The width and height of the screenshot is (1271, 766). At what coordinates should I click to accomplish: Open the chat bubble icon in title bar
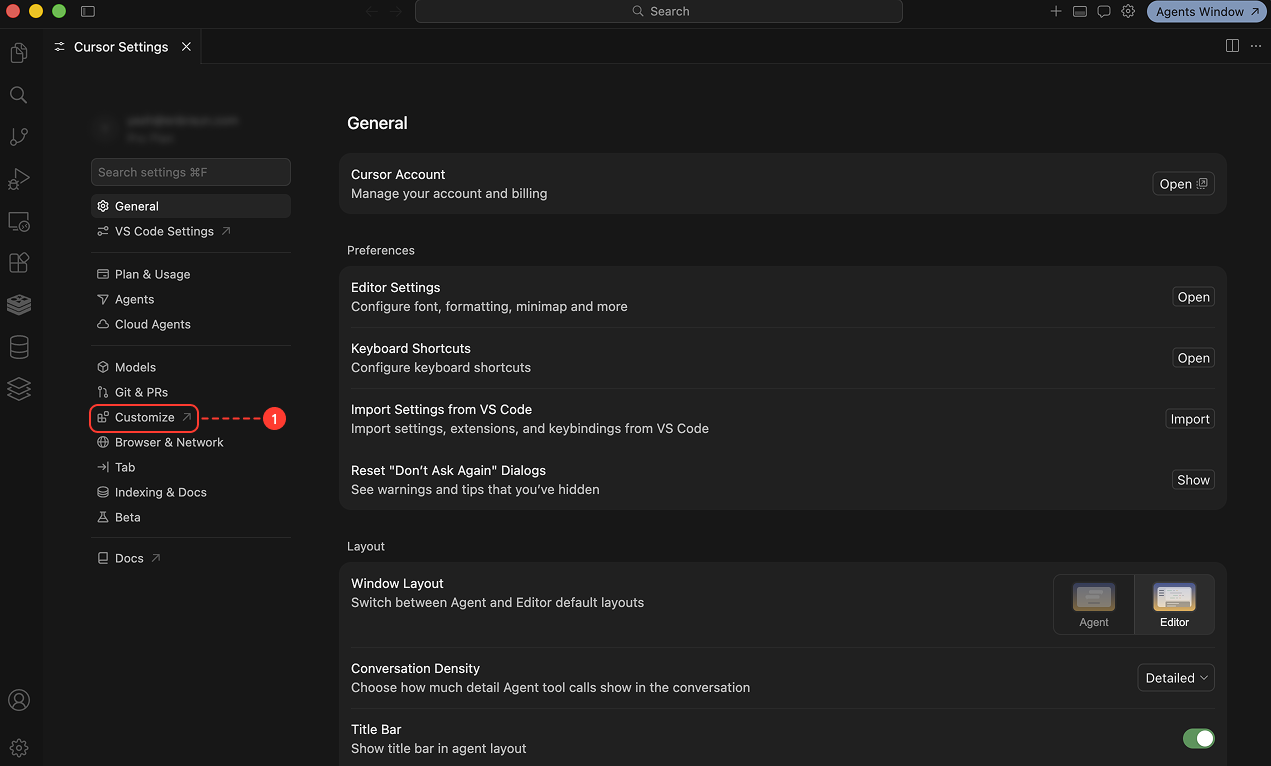[x=1104, y=11]
